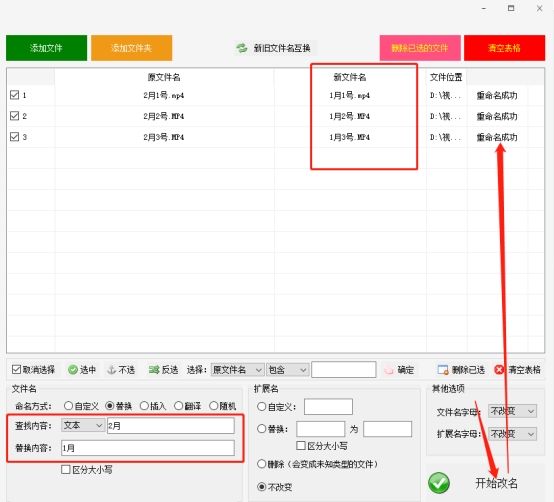Click 重命名成功 status in row 1
This screenshot has height=502, width=554.
point(497,95)
